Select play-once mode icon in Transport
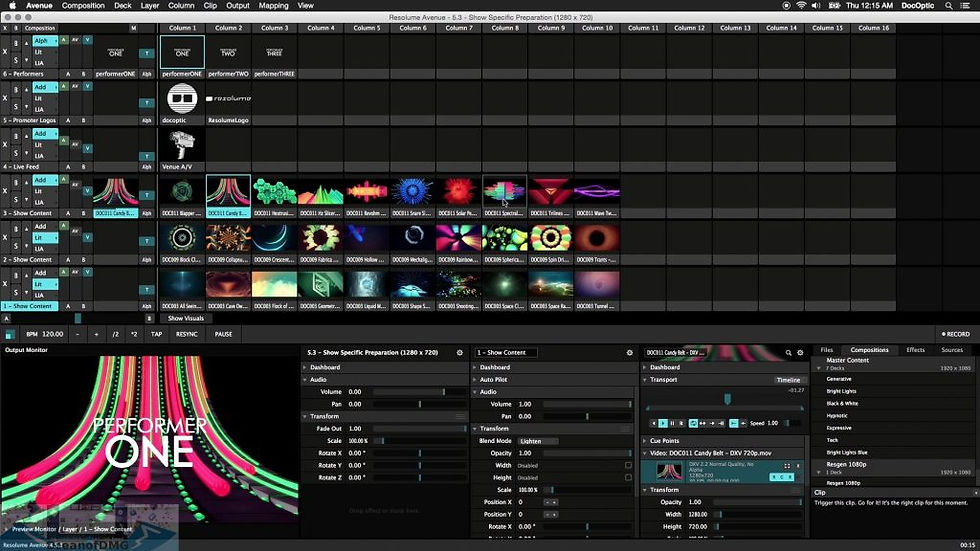 (712, 423)
